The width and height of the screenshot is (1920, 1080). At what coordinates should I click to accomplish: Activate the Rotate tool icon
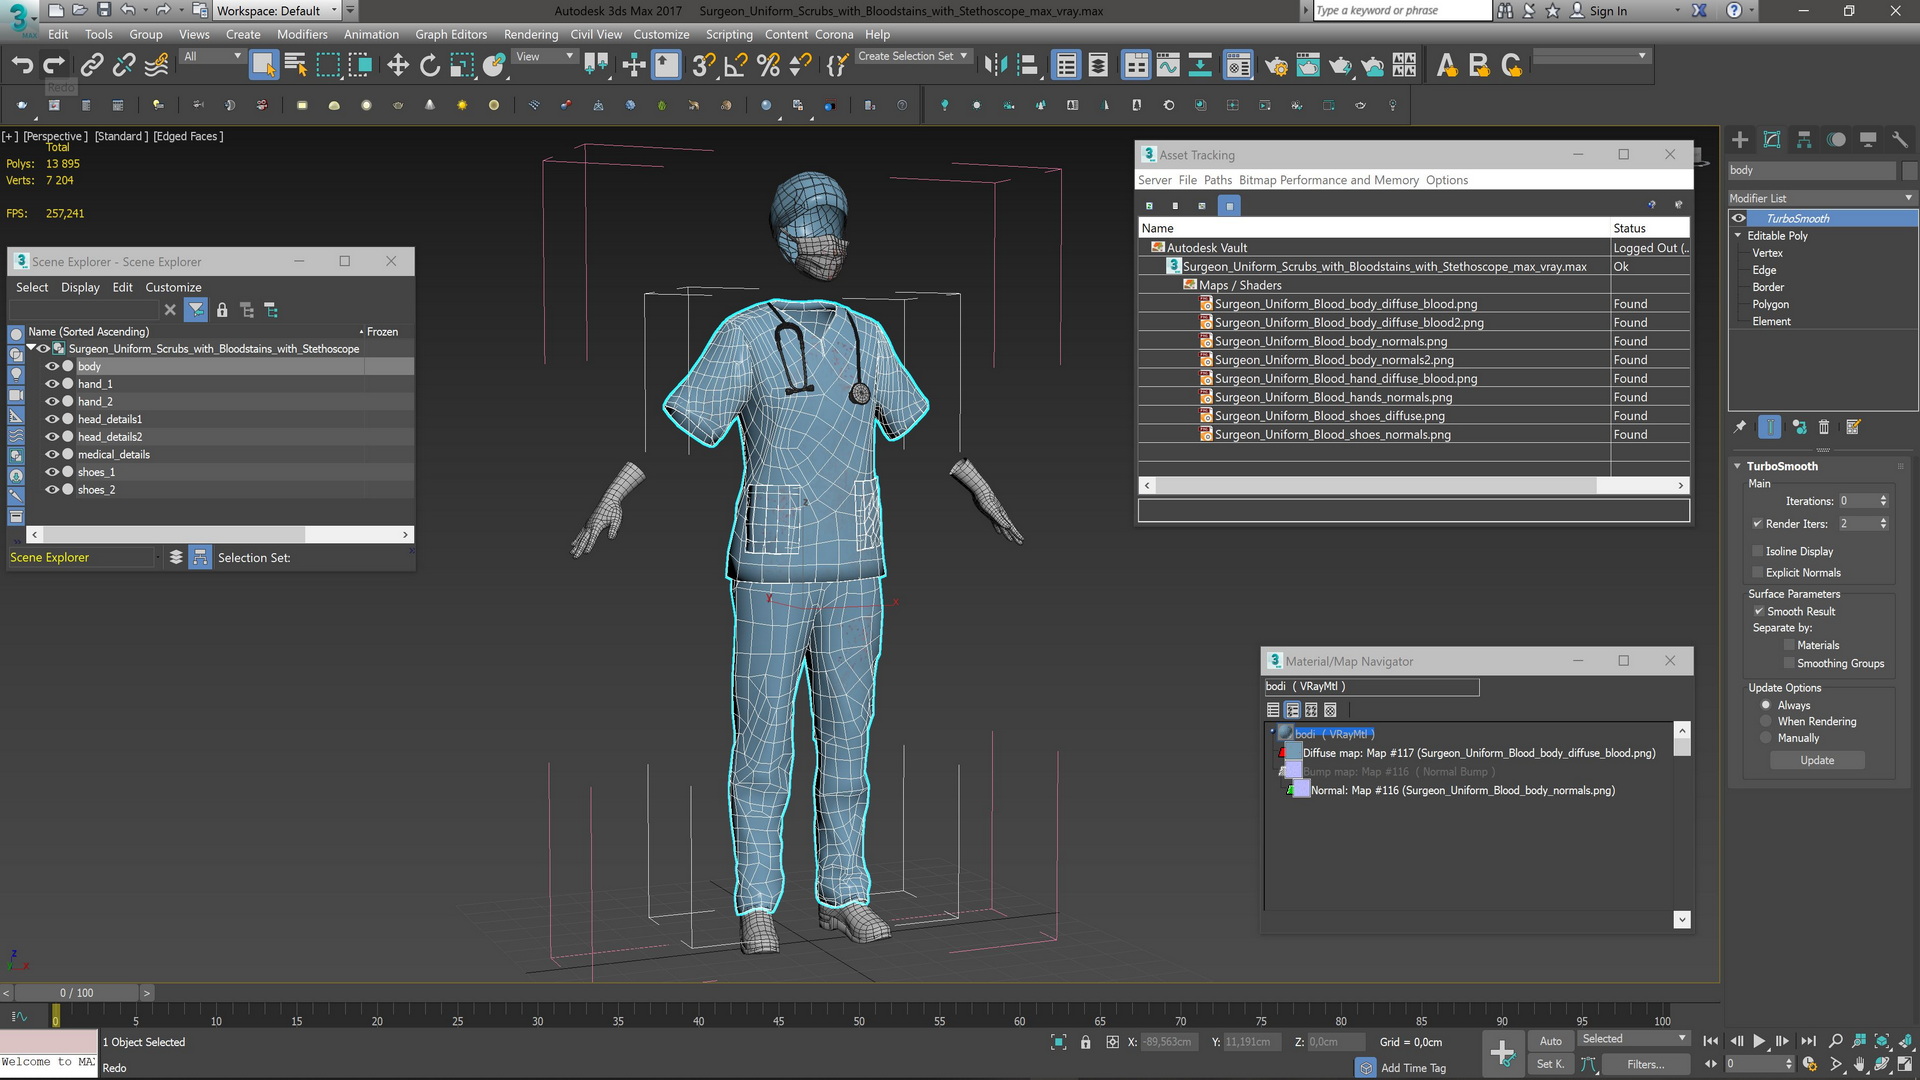(429, 66)
